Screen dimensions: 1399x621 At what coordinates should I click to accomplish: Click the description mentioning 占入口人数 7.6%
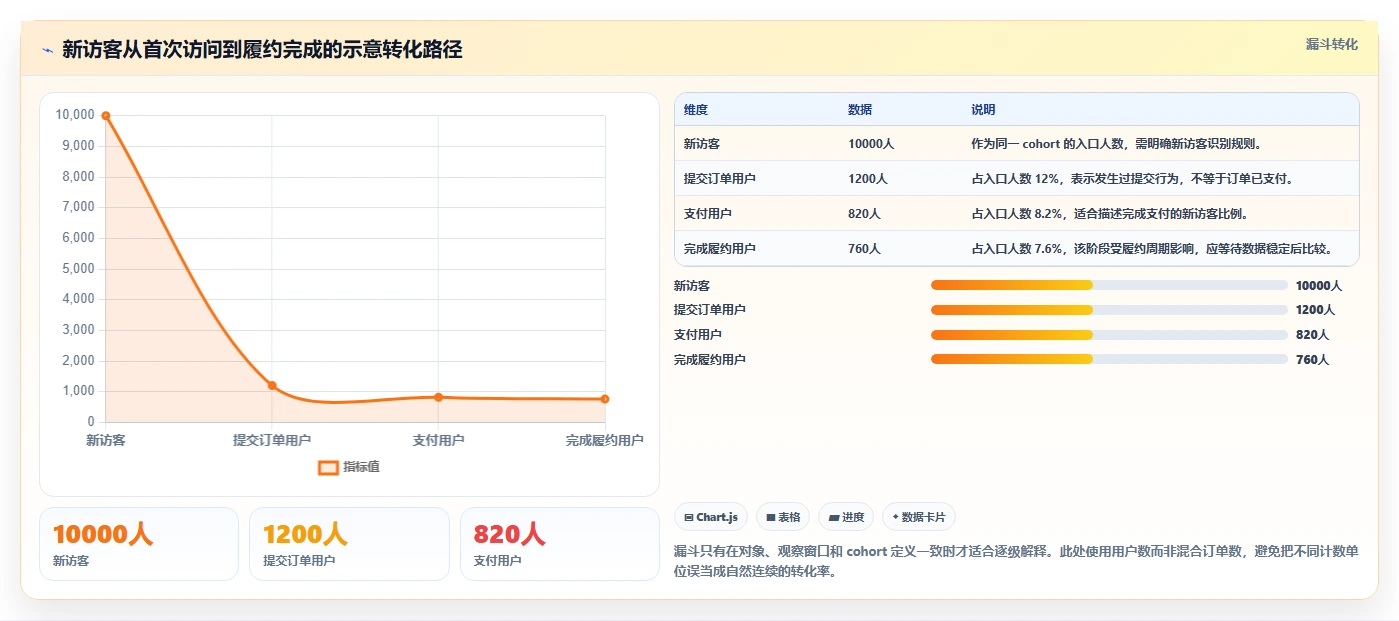coord(1151,249)
